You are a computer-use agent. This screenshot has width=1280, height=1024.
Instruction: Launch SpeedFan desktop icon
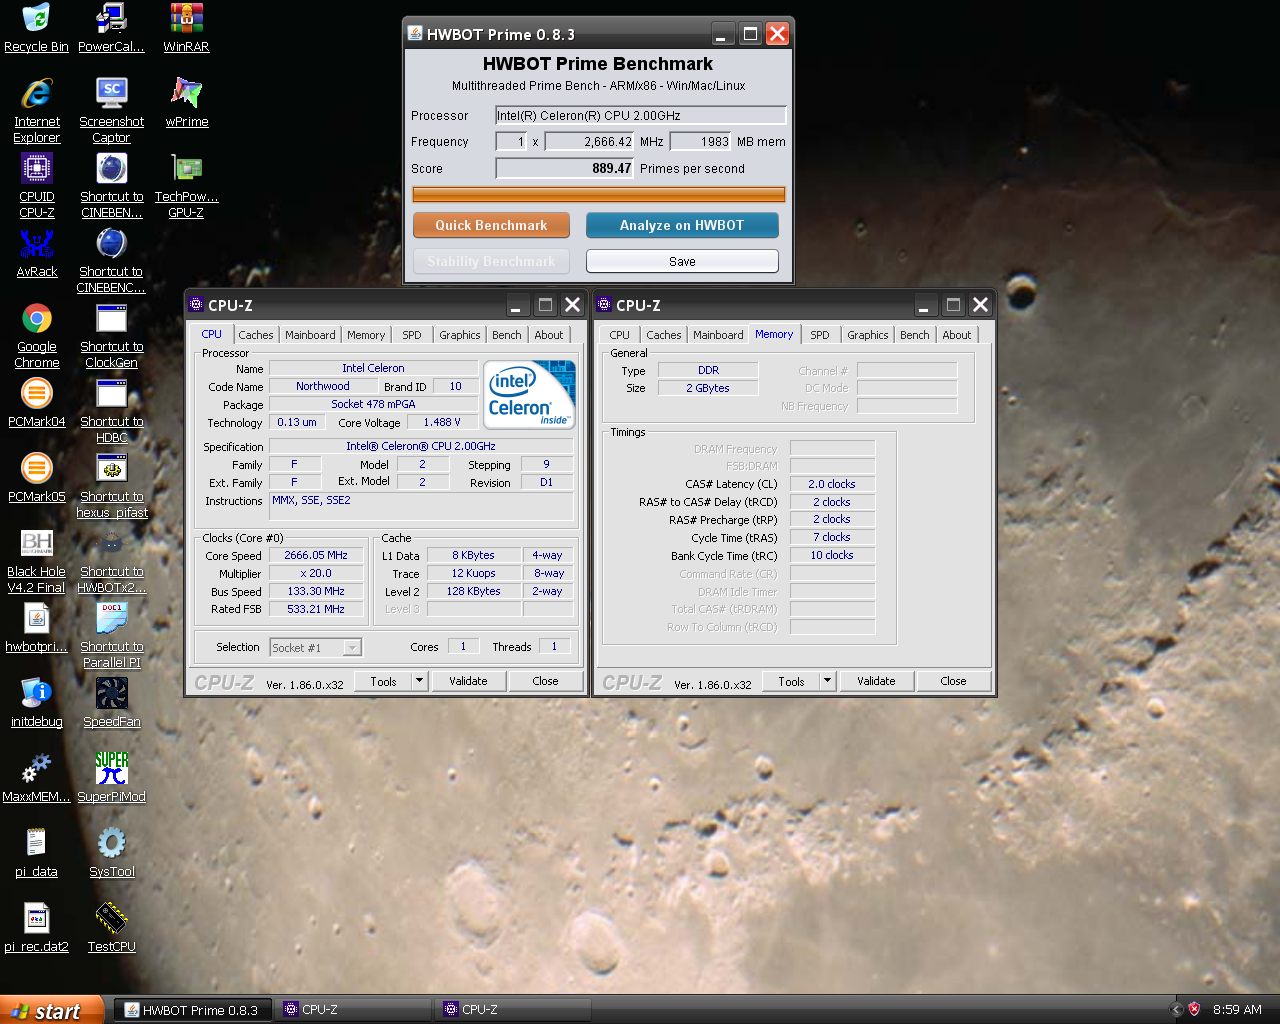coord(111,703)
